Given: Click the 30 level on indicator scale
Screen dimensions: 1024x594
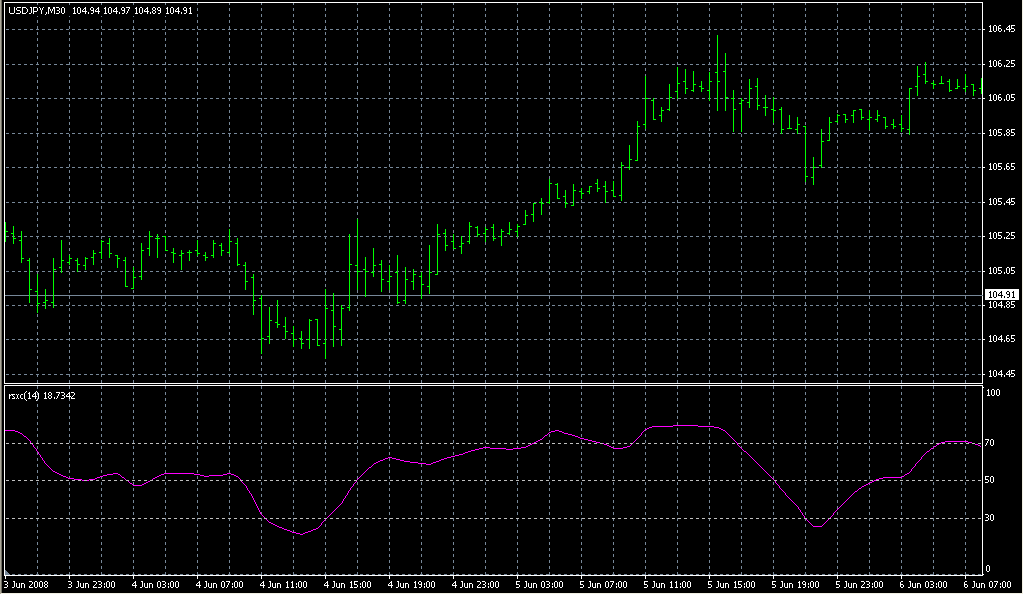Looking at the screenshot, I should [x=991, y=518].
